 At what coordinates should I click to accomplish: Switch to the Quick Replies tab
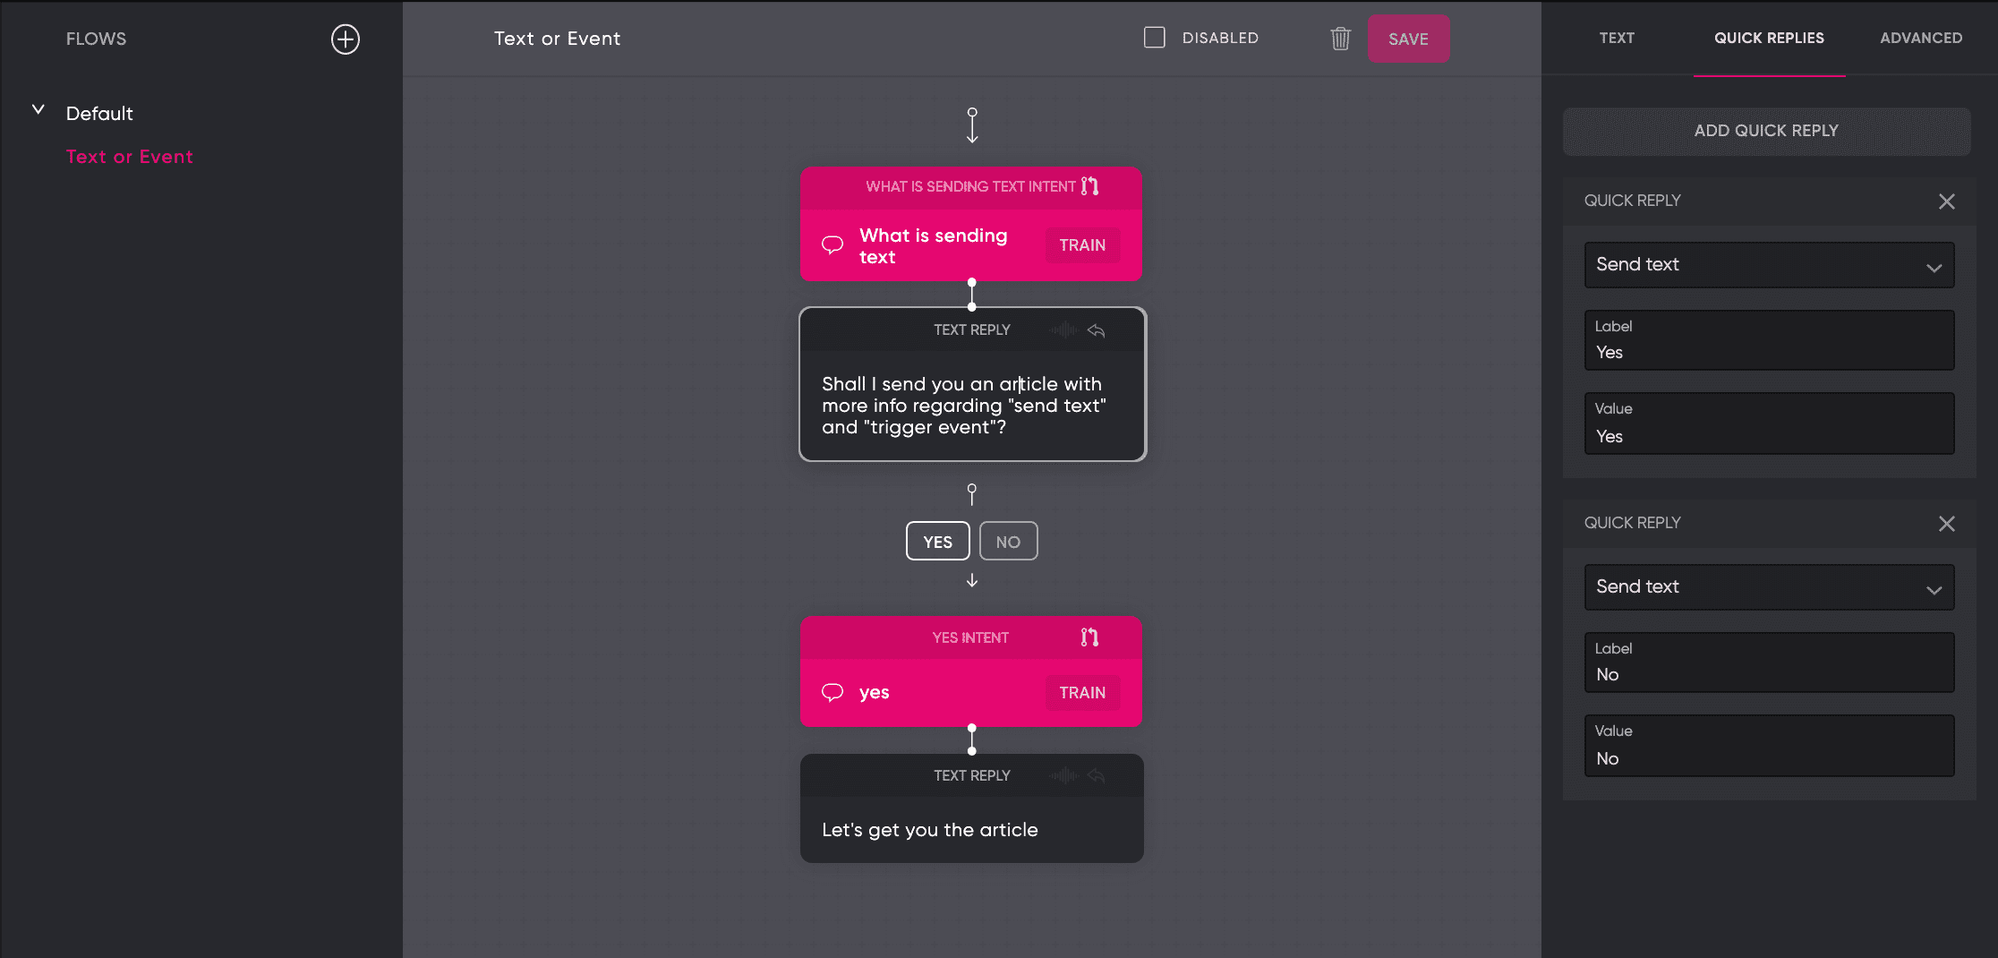click(x=1769, y=38)
